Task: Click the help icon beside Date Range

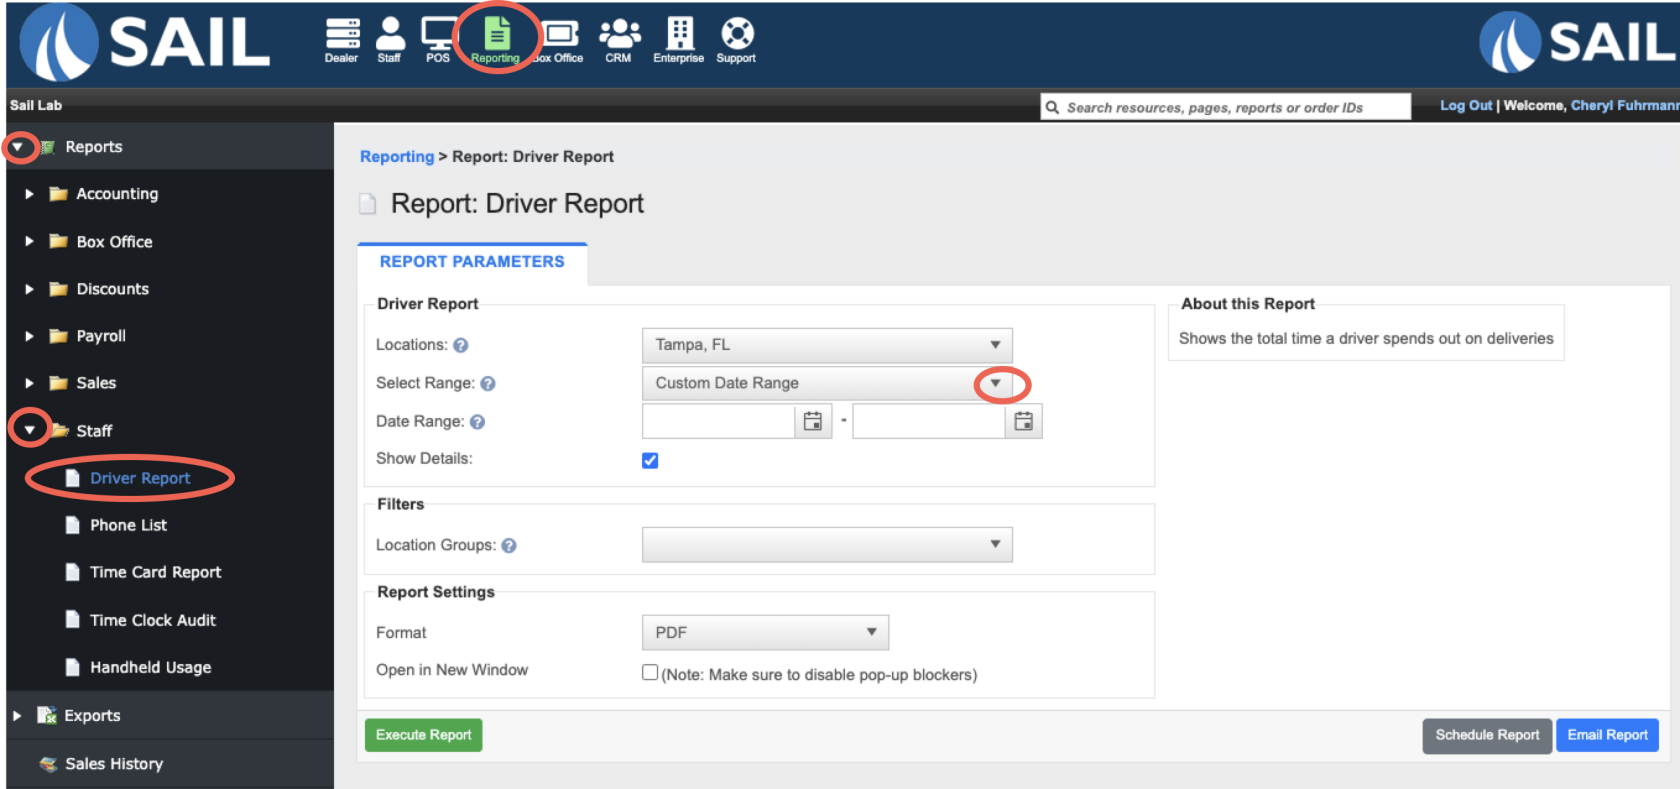Action: point(478,422)
